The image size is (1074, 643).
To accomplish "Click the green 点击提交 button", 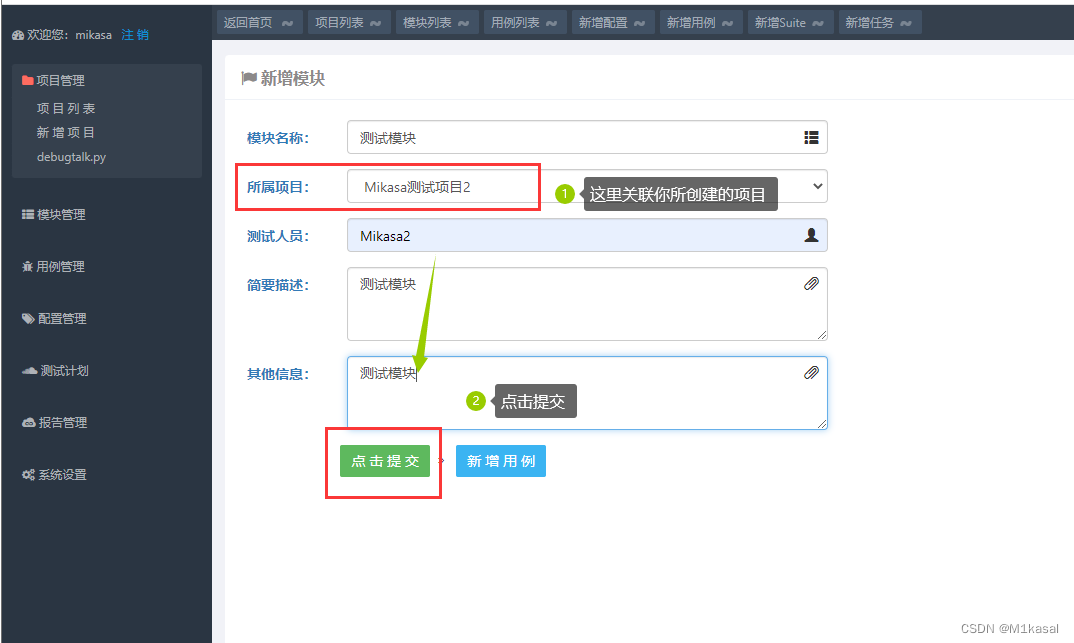I will pyautogui.click(x=385, y=461).
